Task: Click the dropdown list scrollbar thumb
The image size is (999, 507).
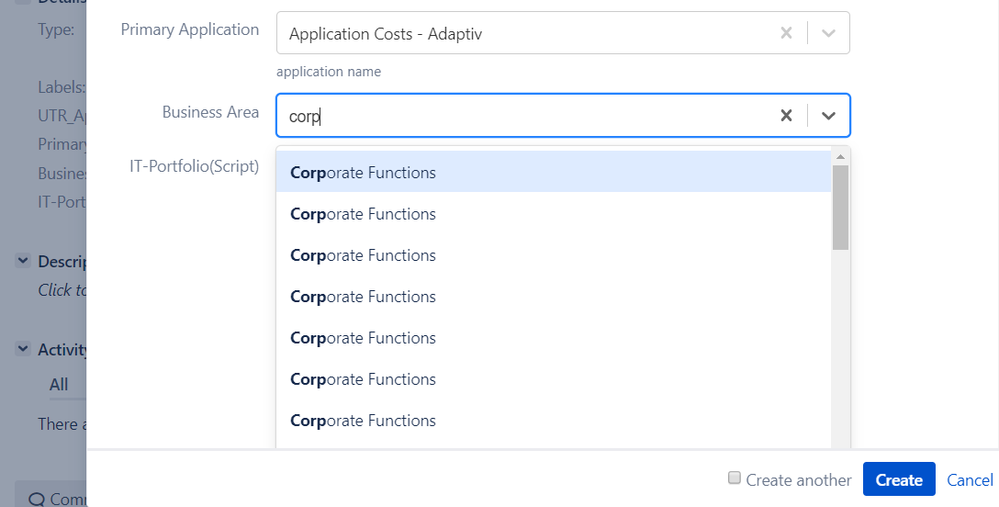Action: click(x=840, y=208)
